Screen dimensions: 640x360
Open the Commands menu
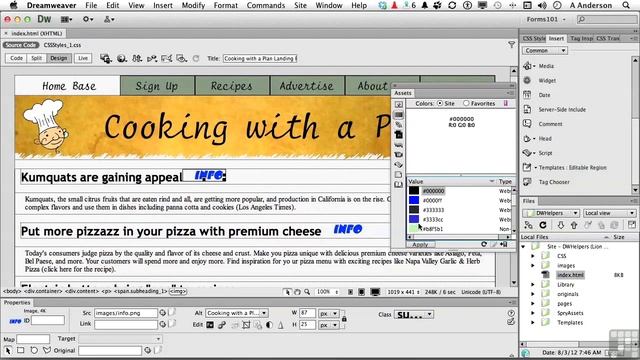[x=266, y=5]
